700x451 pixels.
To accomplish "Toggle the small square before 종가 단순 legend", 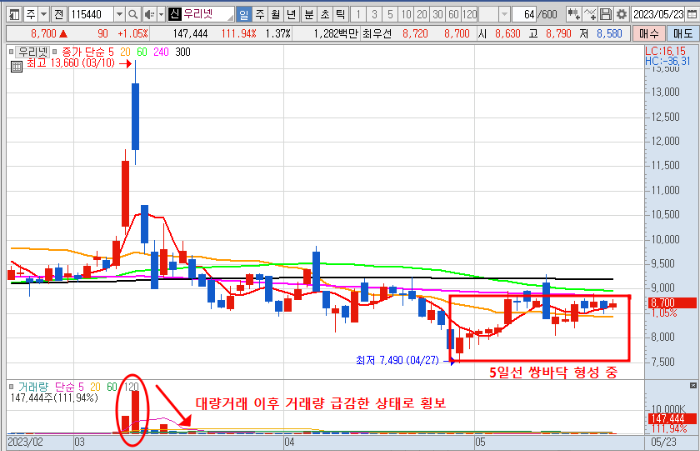I will coord(55,52).
